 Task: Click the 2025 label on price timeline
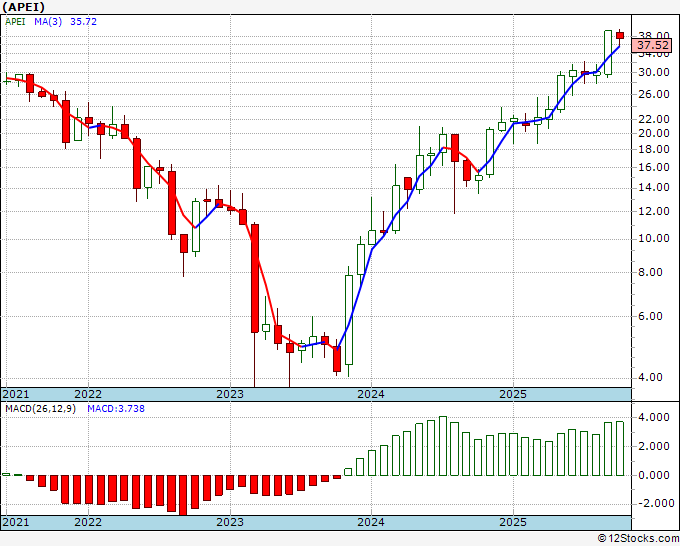513,394
